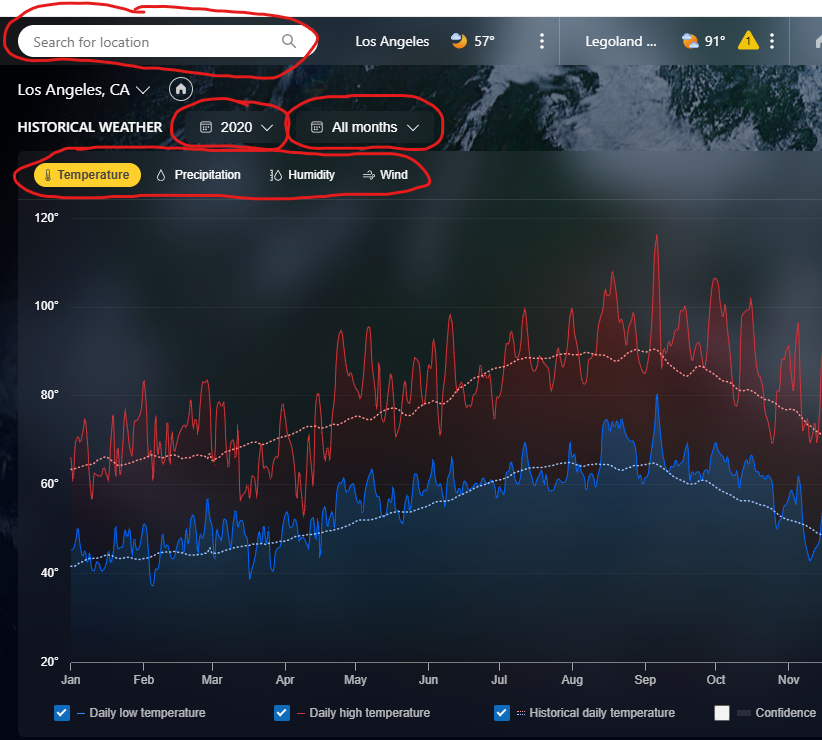Uncheck Historical daily temperature checkbox
The height and width of the screenshot is (740, 822).
[502, 713]
